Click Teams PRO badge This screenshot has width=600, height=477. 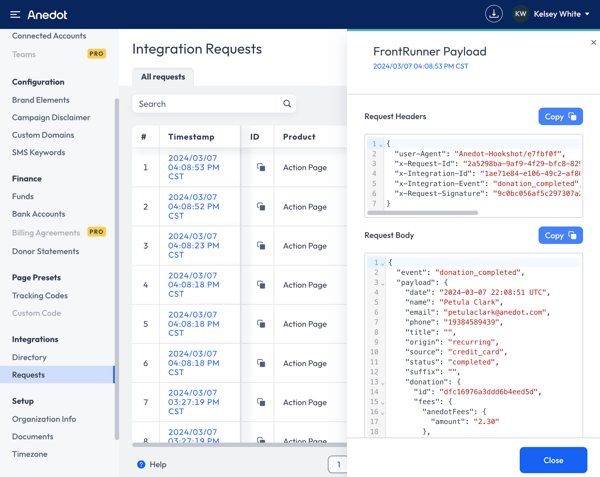click(96, 54)
